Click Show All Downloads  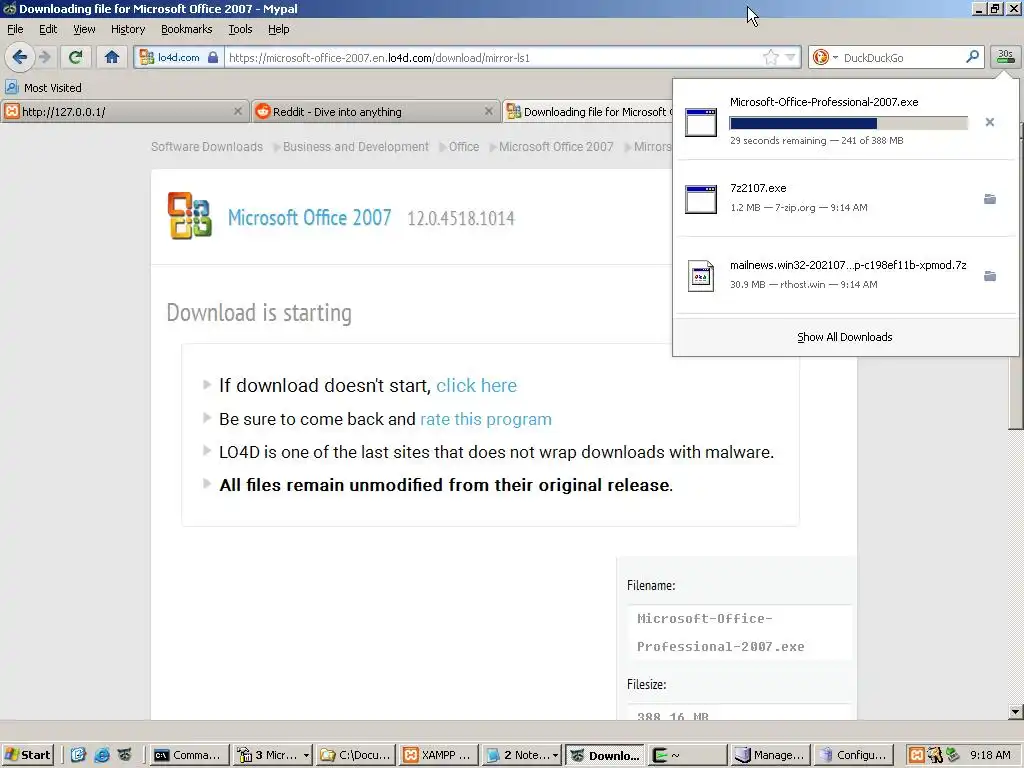click(x=844, y=337)
